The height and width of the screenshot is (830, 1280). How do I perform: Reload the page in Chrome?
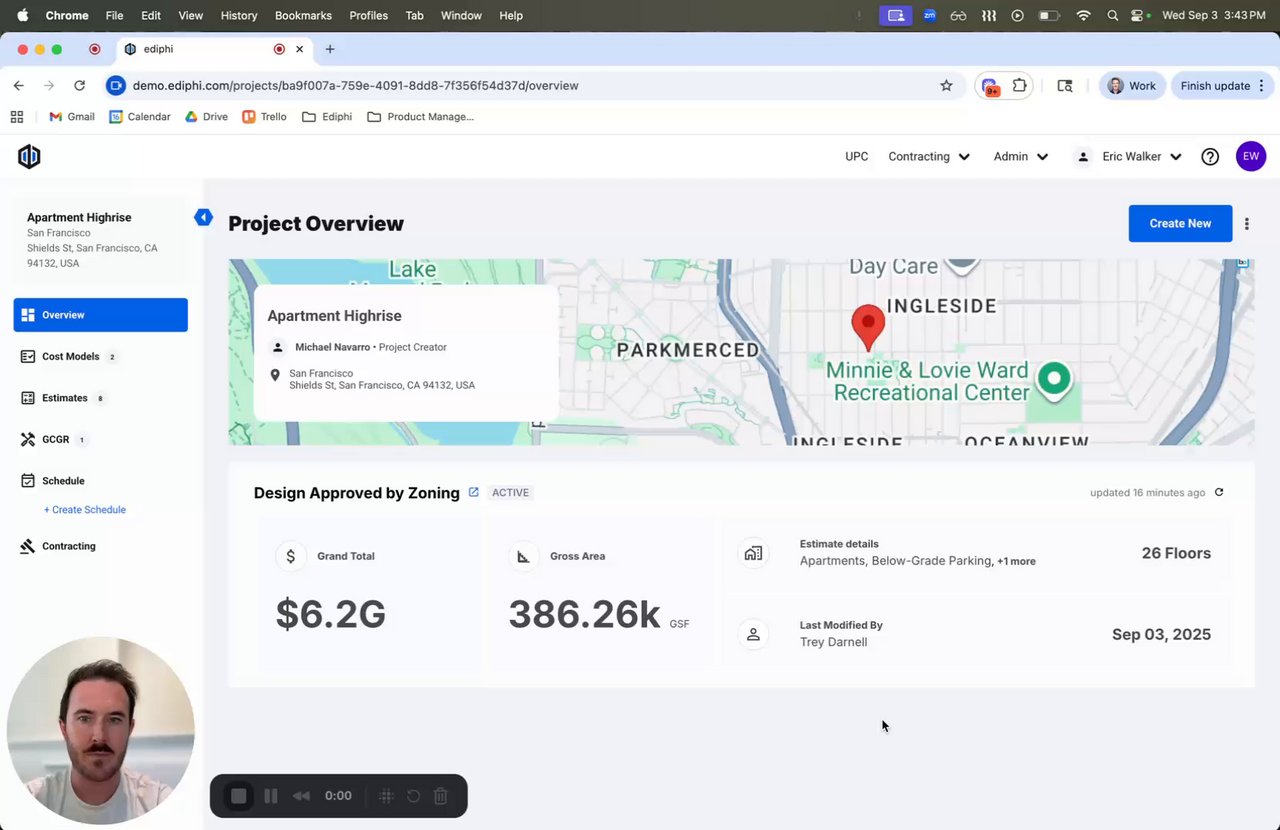(x=80, y=86)
